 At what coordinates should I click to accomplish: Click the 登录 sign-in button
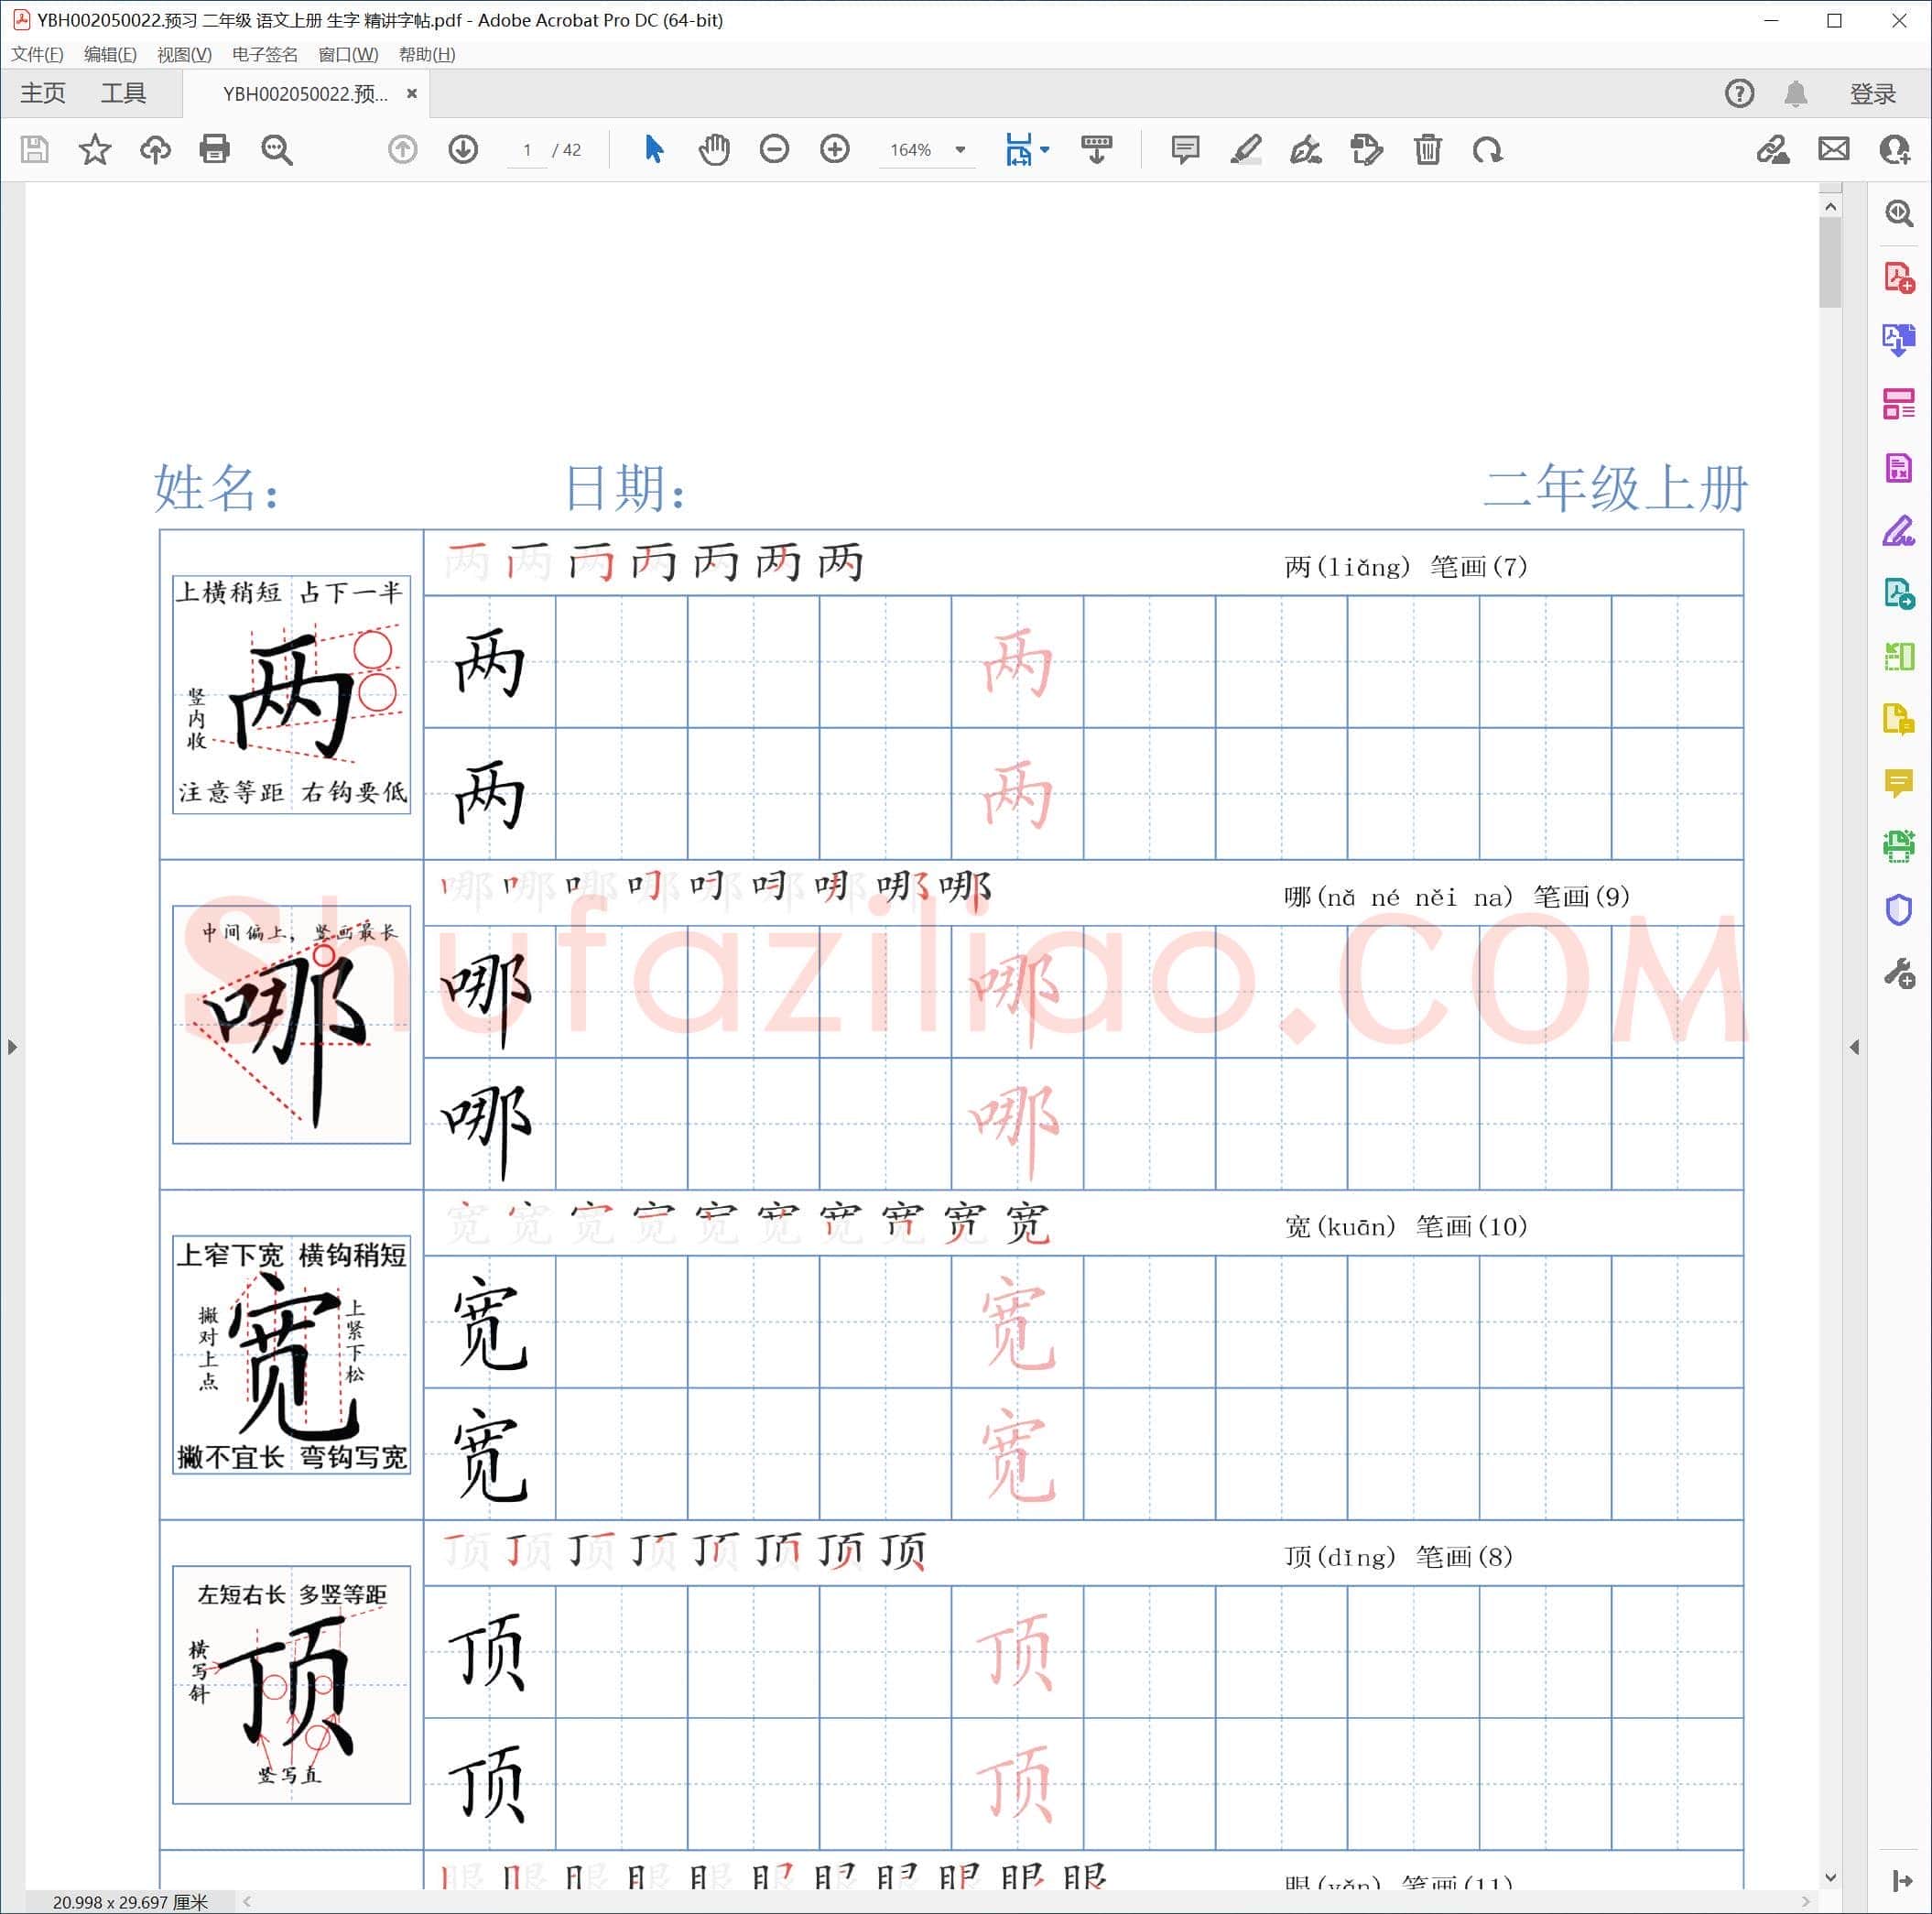coord(1873,94)
